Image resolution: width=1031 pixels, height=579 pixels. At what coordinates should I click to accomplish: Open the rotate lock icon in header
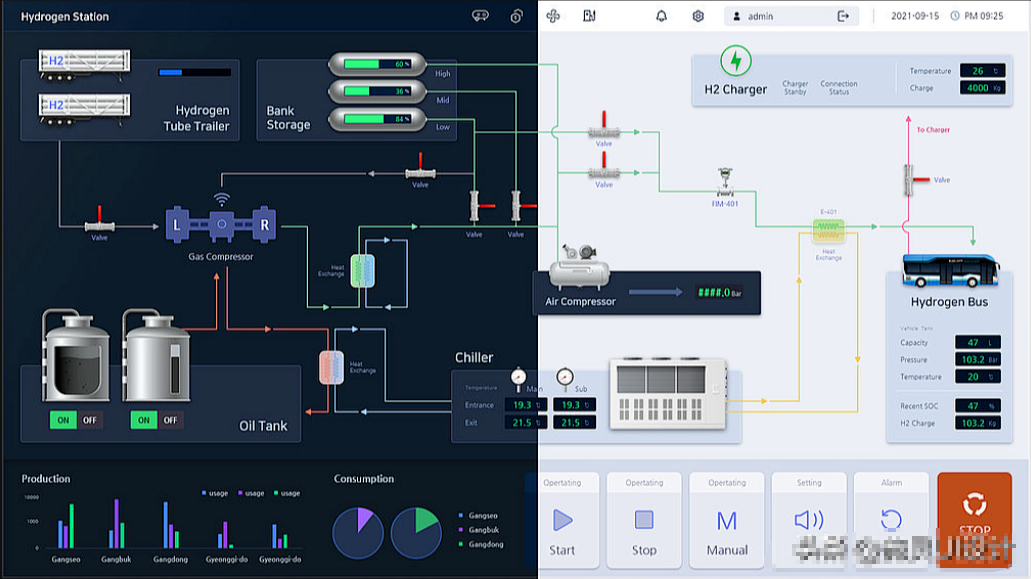(x=517, y=16)
